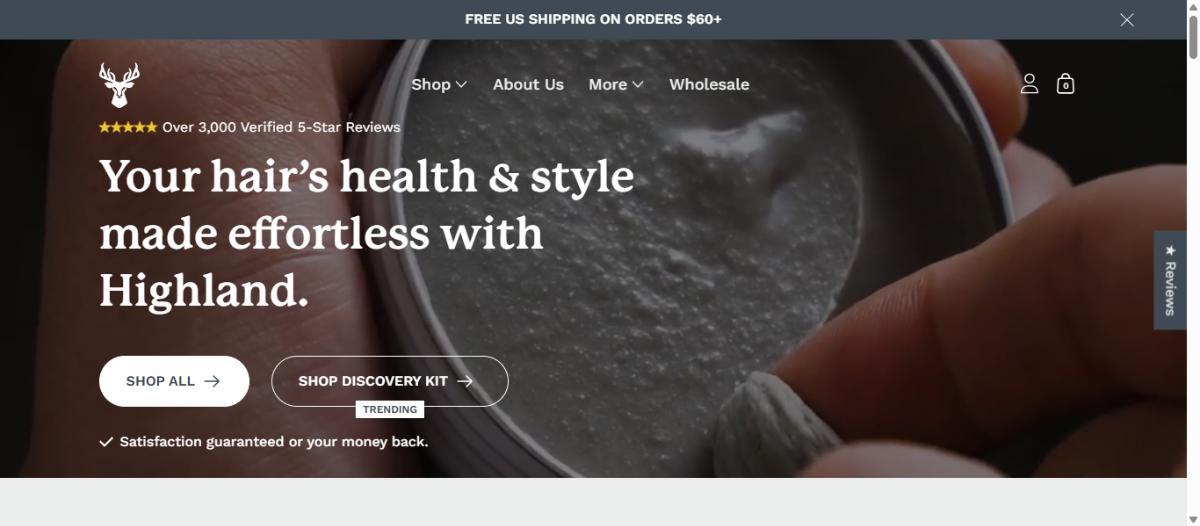Click the five gold stars rating

coord(128,127)
